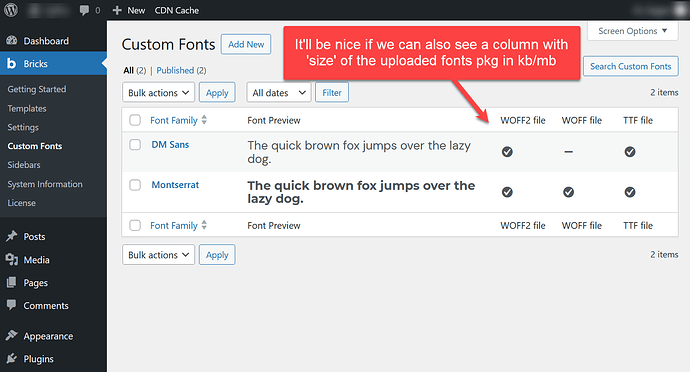Open the comments bubble in admin bar

tap(84, 10)
